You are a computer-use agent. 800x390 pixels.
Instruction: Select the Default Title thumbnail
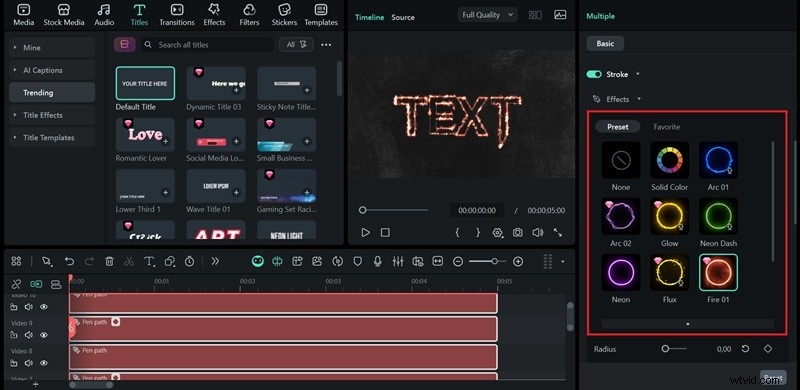[x=145, y=83]
